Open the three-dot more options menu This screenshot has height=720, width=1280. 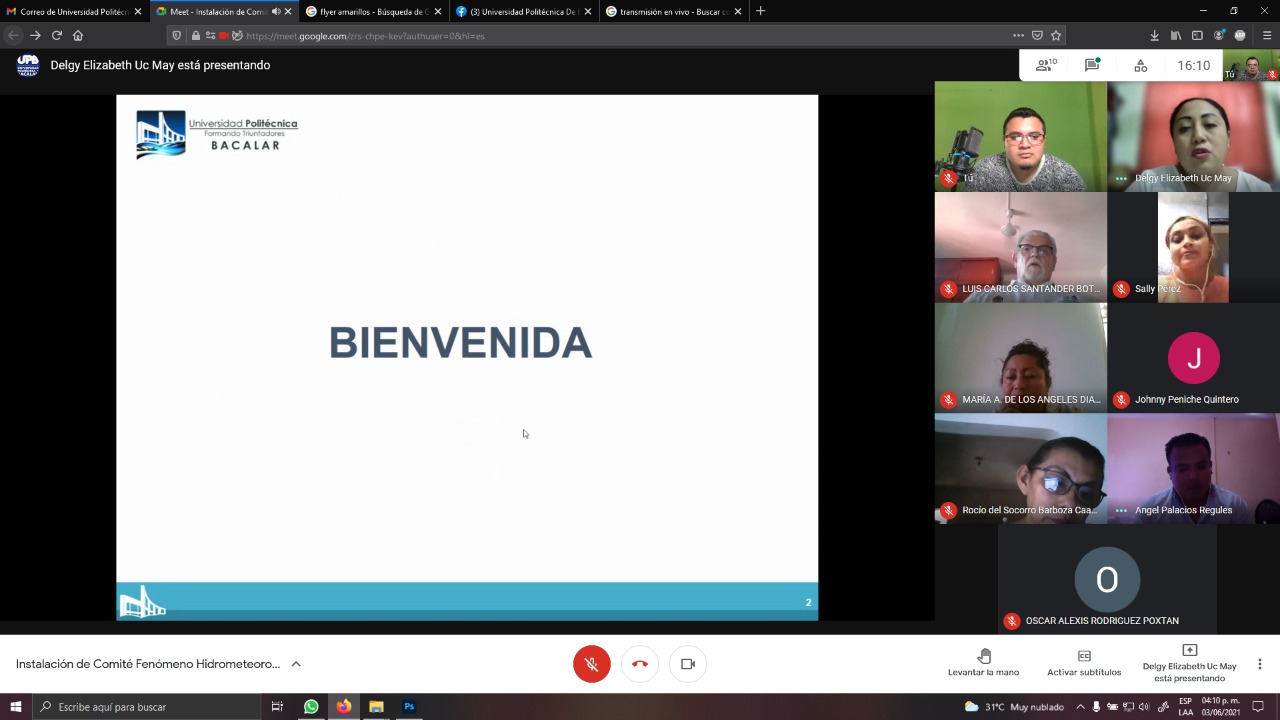(1260, 664)
